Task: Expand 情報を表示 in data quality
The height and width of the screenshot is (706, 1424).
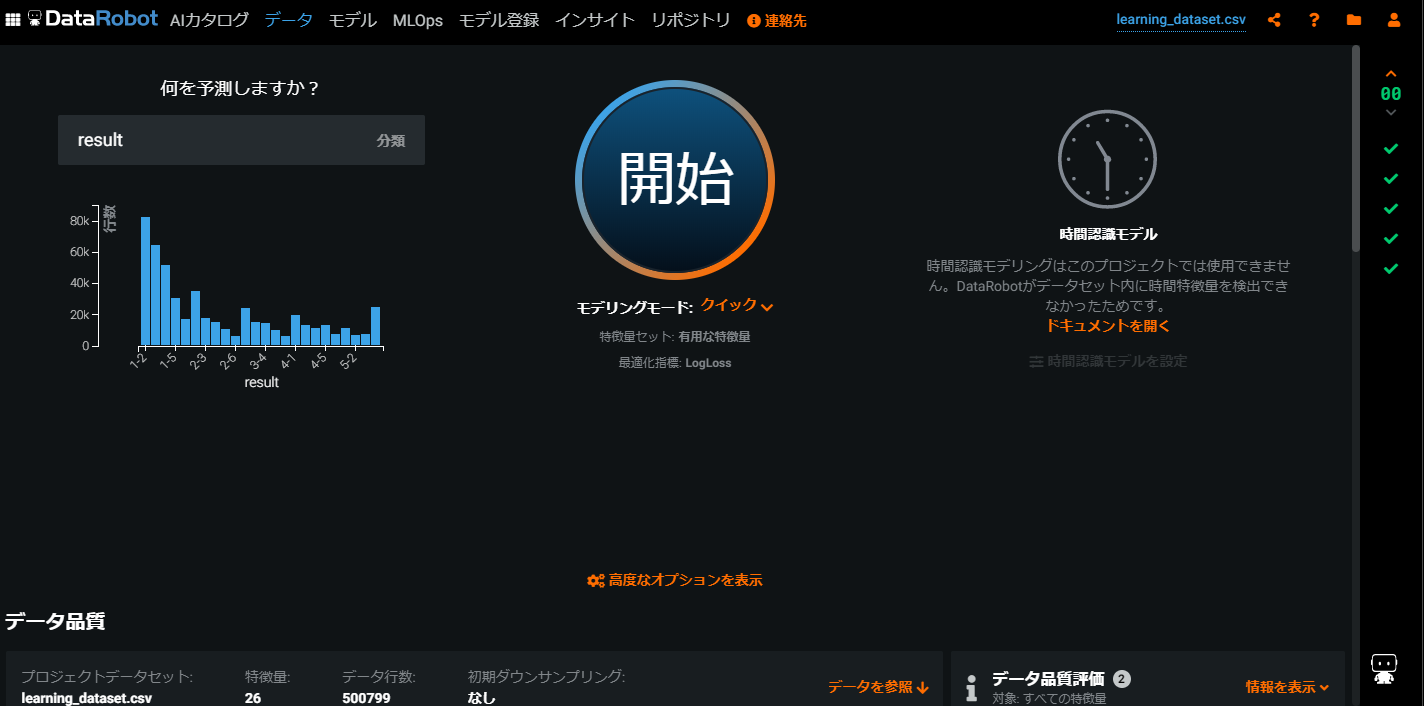Action: tap(1287, 687)
